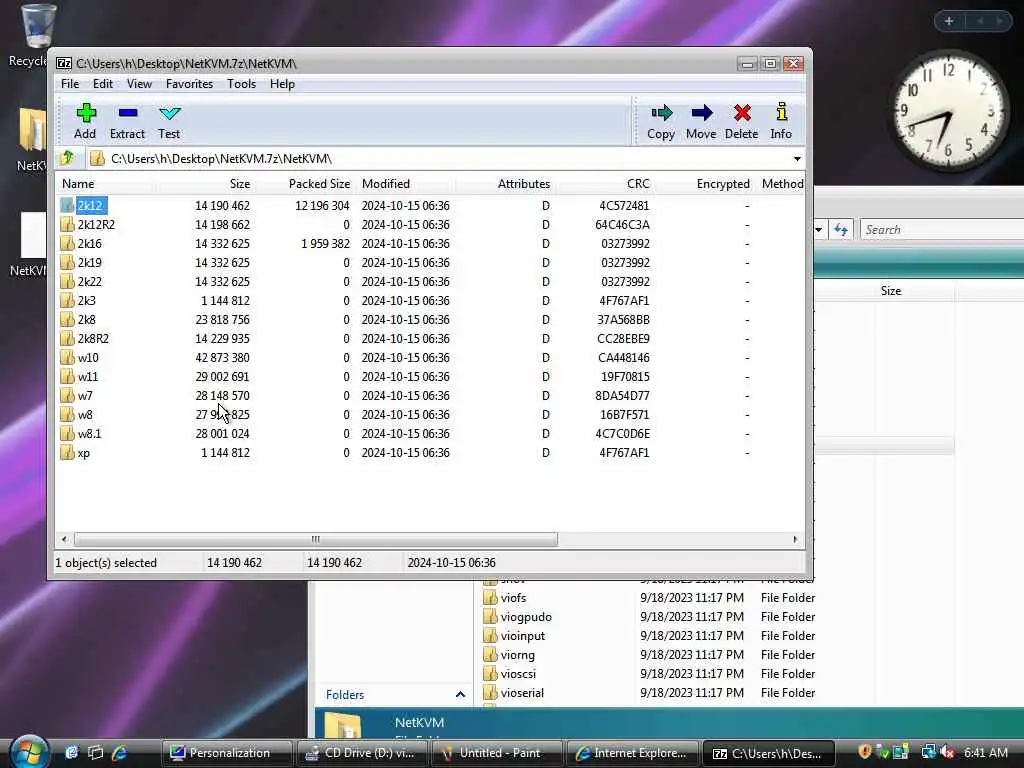Click the Search box in Explorer window
The image size is (1024, 768).
(942, 230)
